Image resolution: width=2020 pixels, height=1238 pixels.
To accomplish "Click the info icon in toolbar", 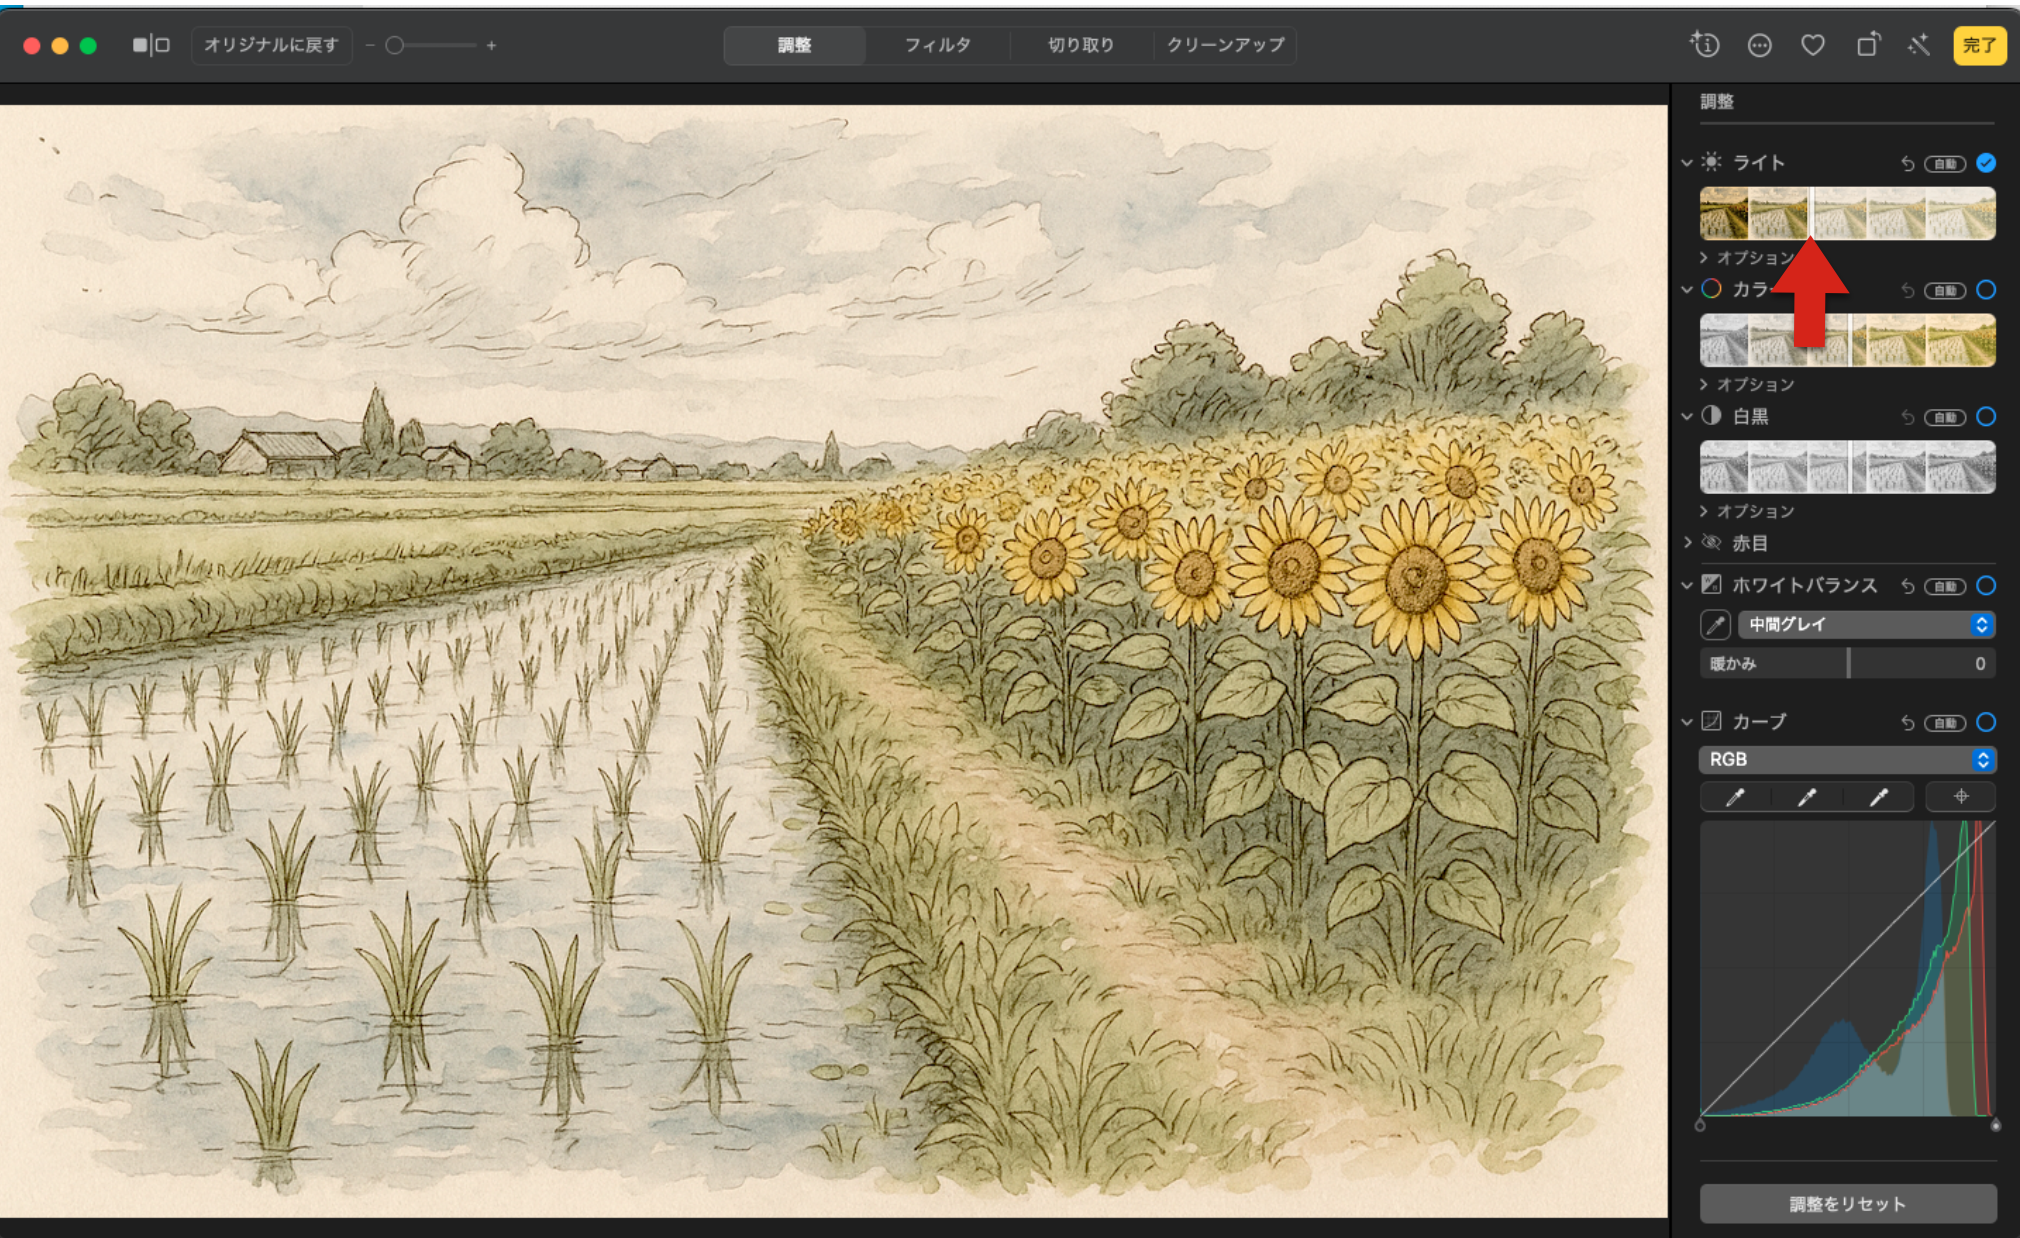I will point(1705,45).
